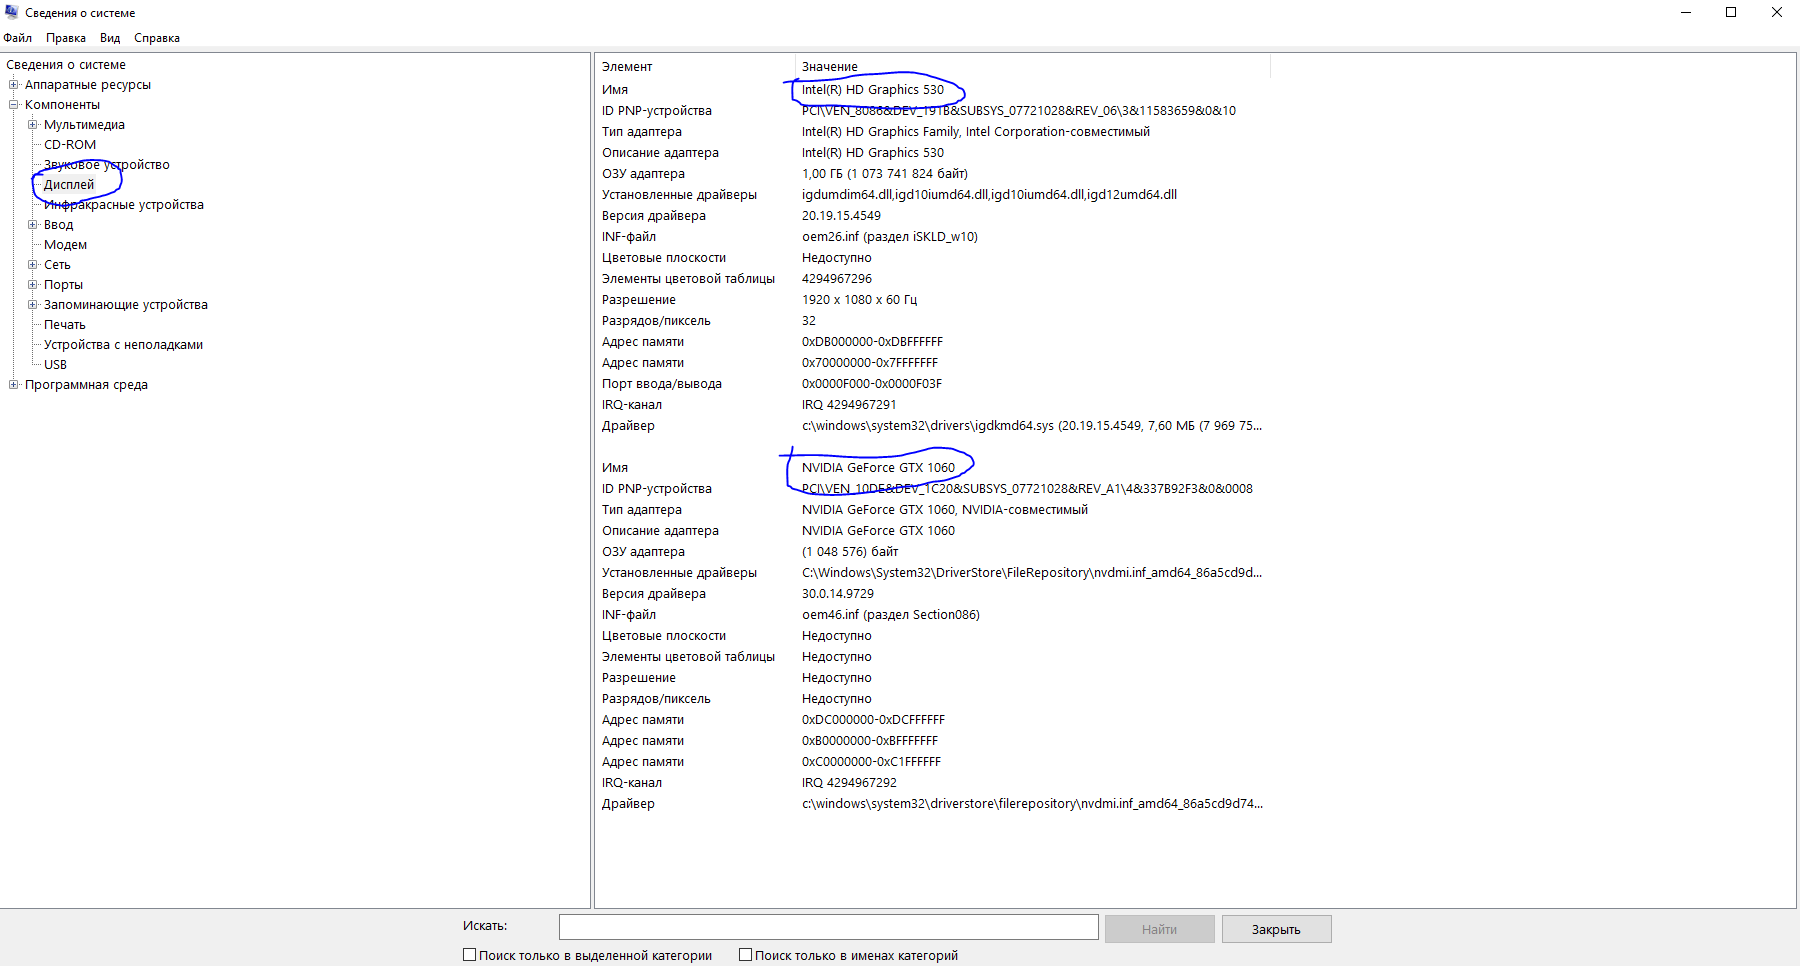
Task: Close the Сведения о системе window
Action: pos(1777,13)
